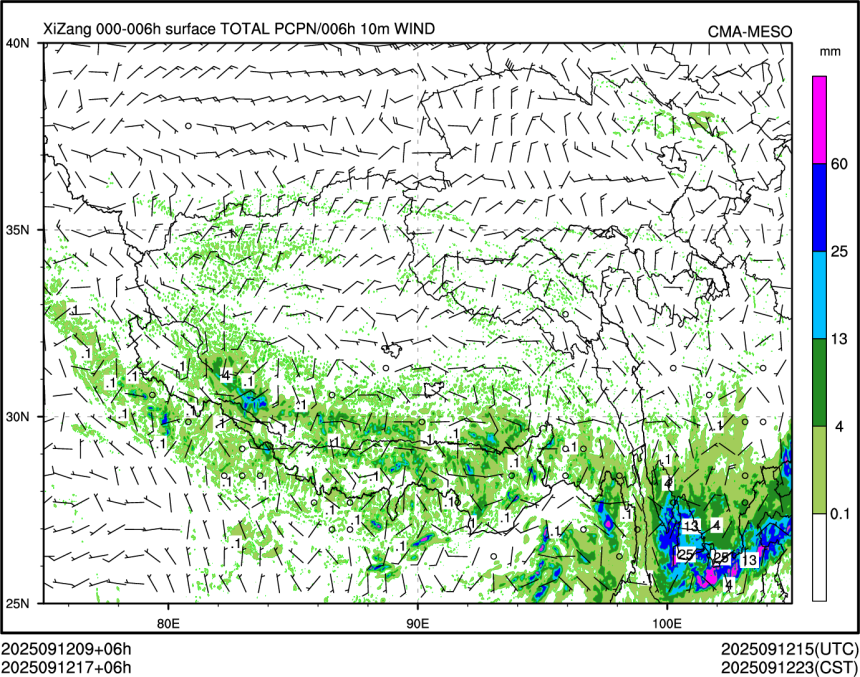Select the light blue 13-25 color band

[819, 295]
